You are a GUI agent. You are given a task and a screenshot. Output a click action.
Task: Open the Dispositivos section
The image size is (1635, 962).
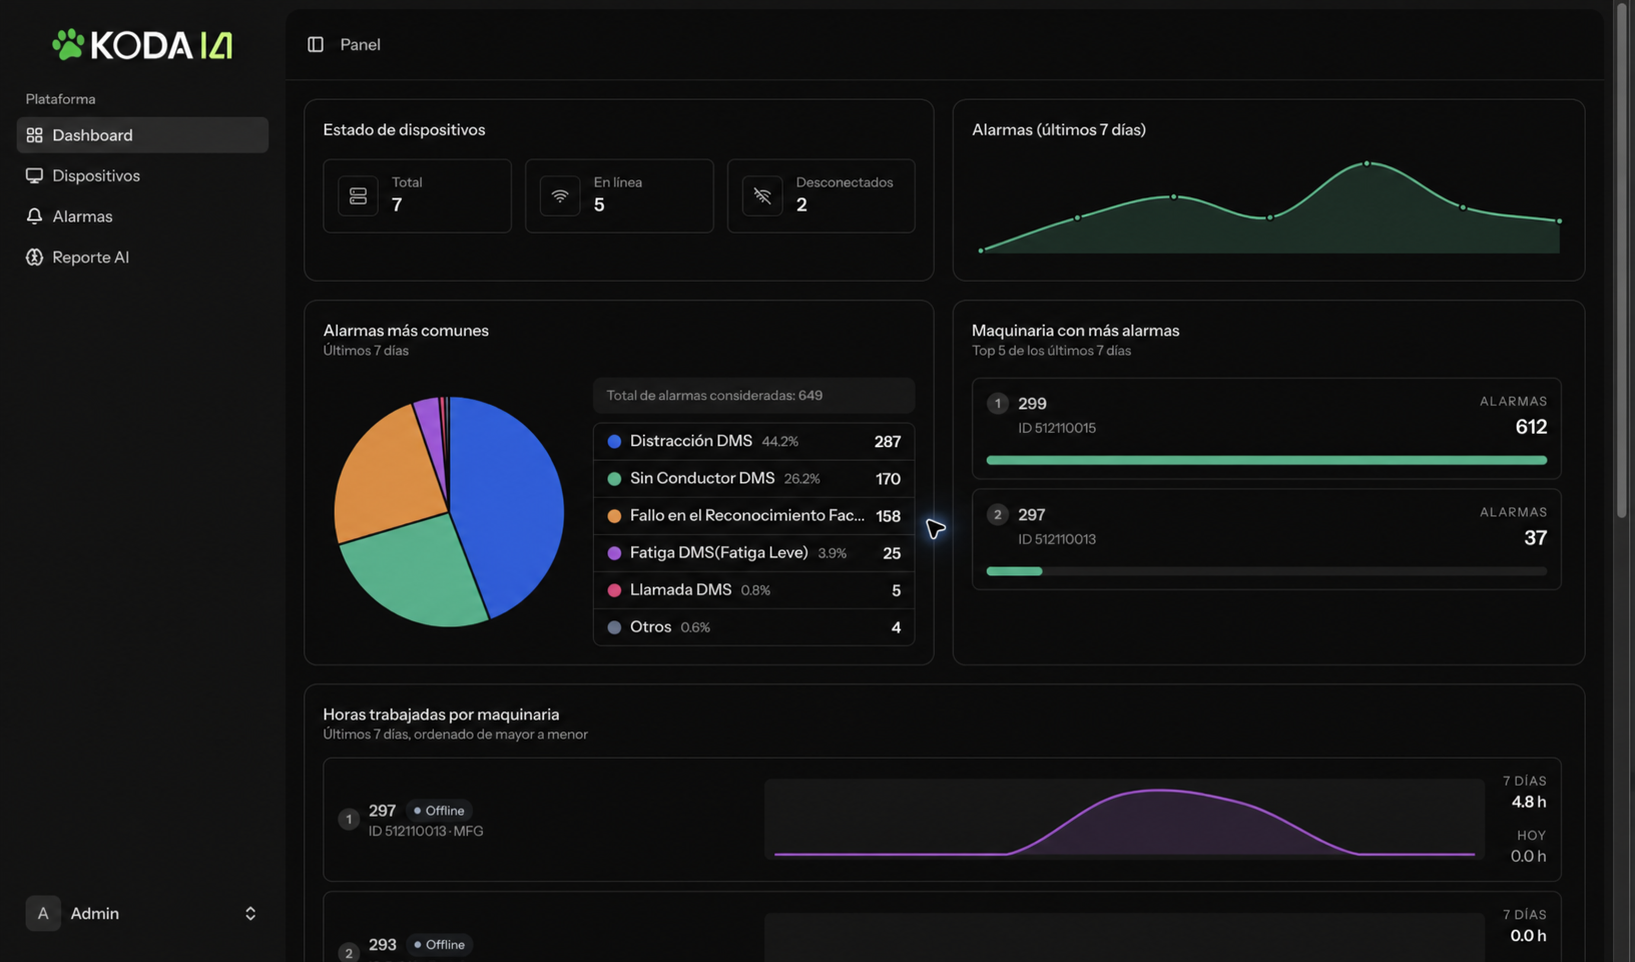tap(142, 175)
